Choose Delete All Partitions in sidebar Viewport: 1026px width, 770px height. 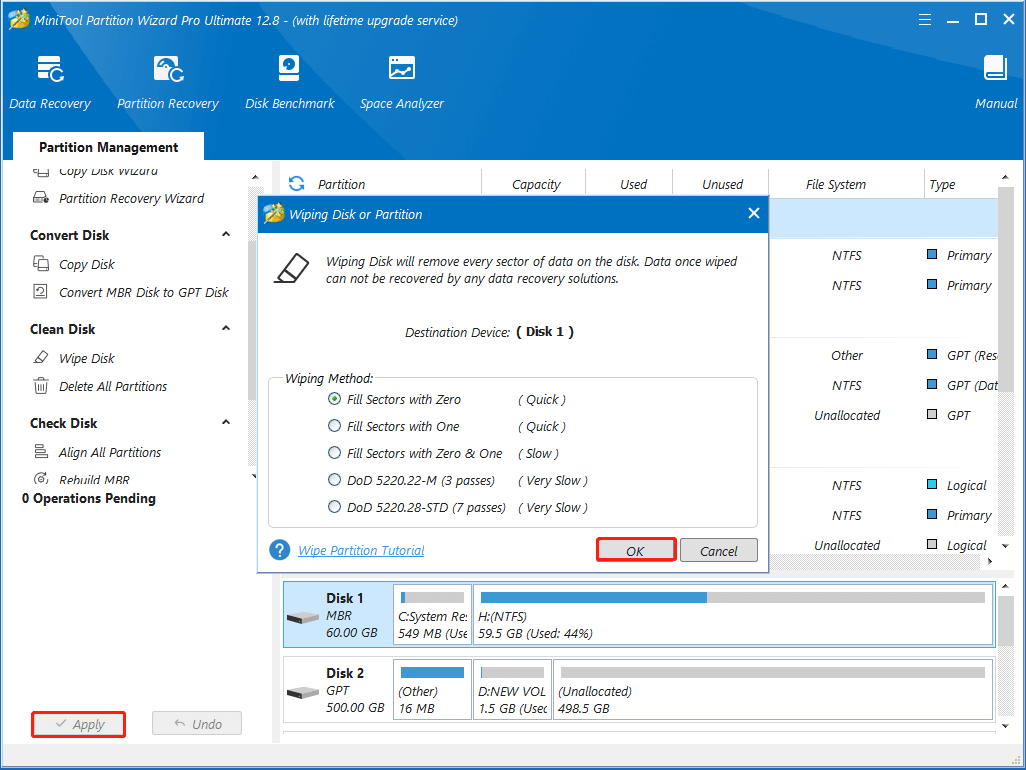112,386
